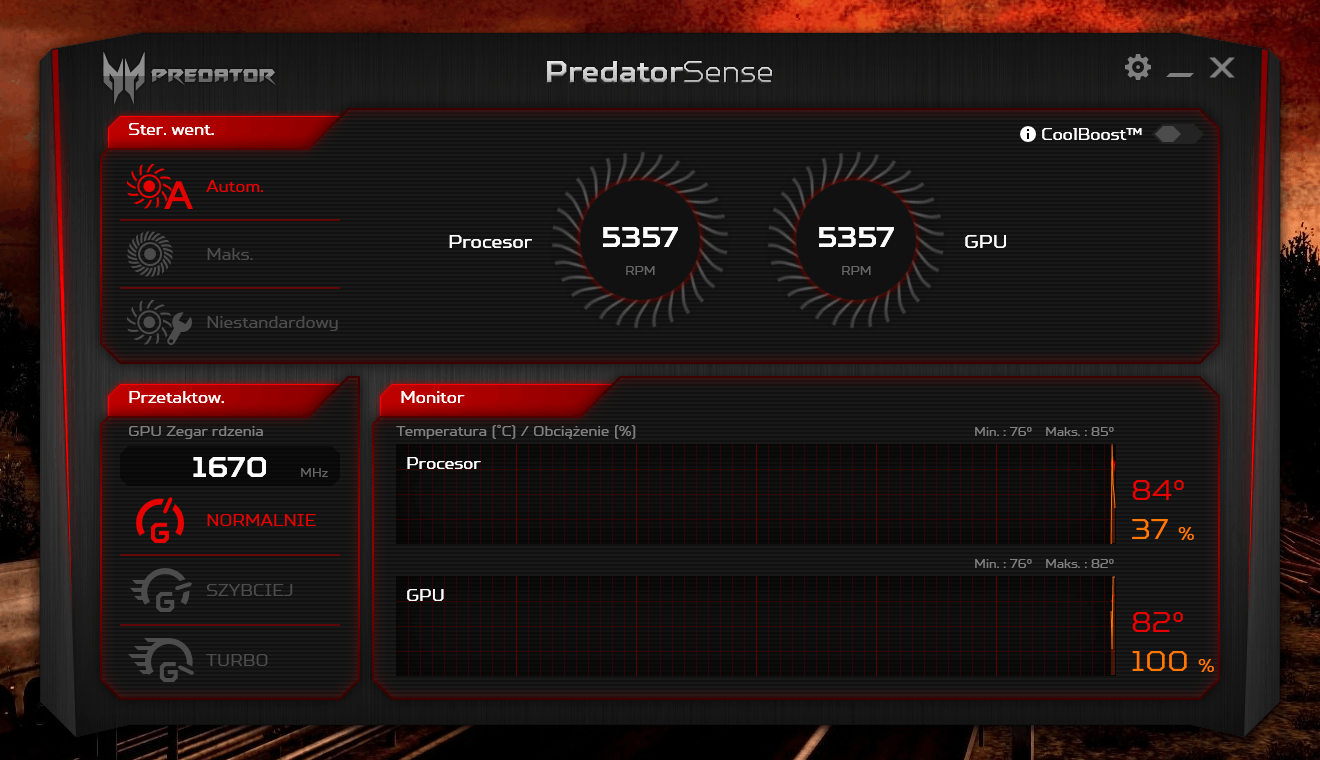
Task: Click Procesor 'Maks.: 85°' text
Action: coord(1079,431)
